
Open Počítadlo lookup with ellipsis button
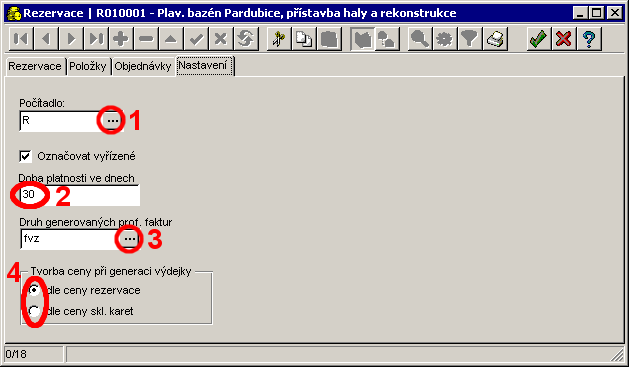pos(113,120)
